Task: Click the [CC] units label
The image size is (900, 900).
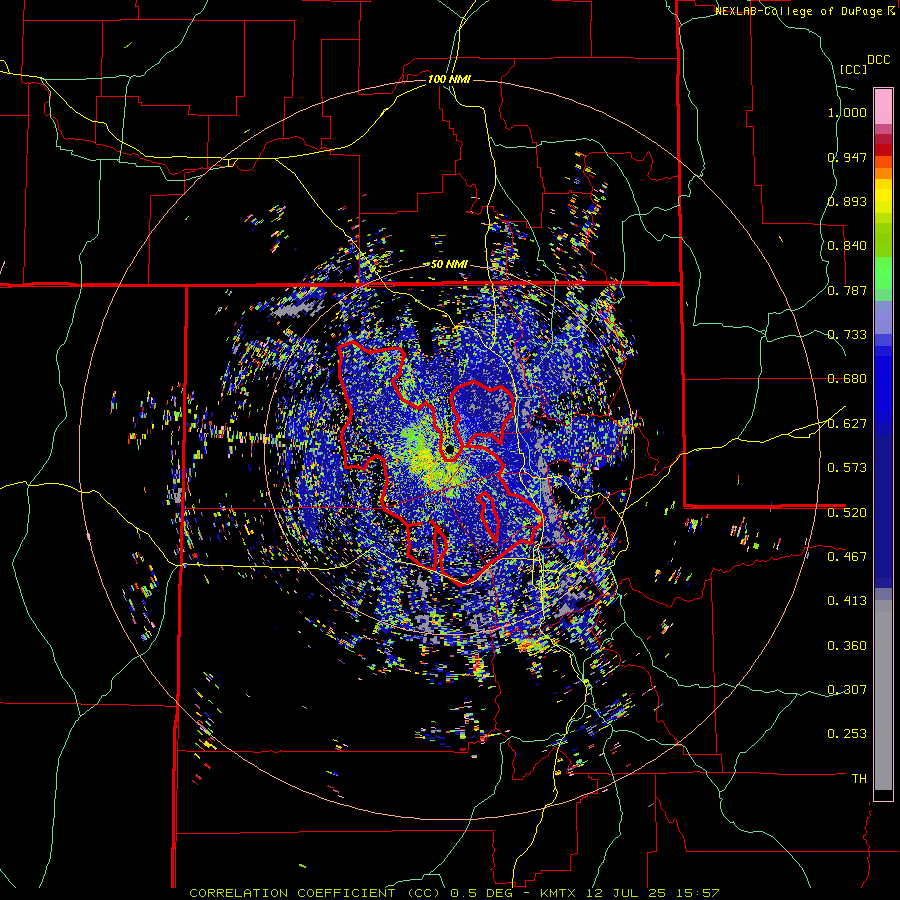Action: click(x=853, y=69)
